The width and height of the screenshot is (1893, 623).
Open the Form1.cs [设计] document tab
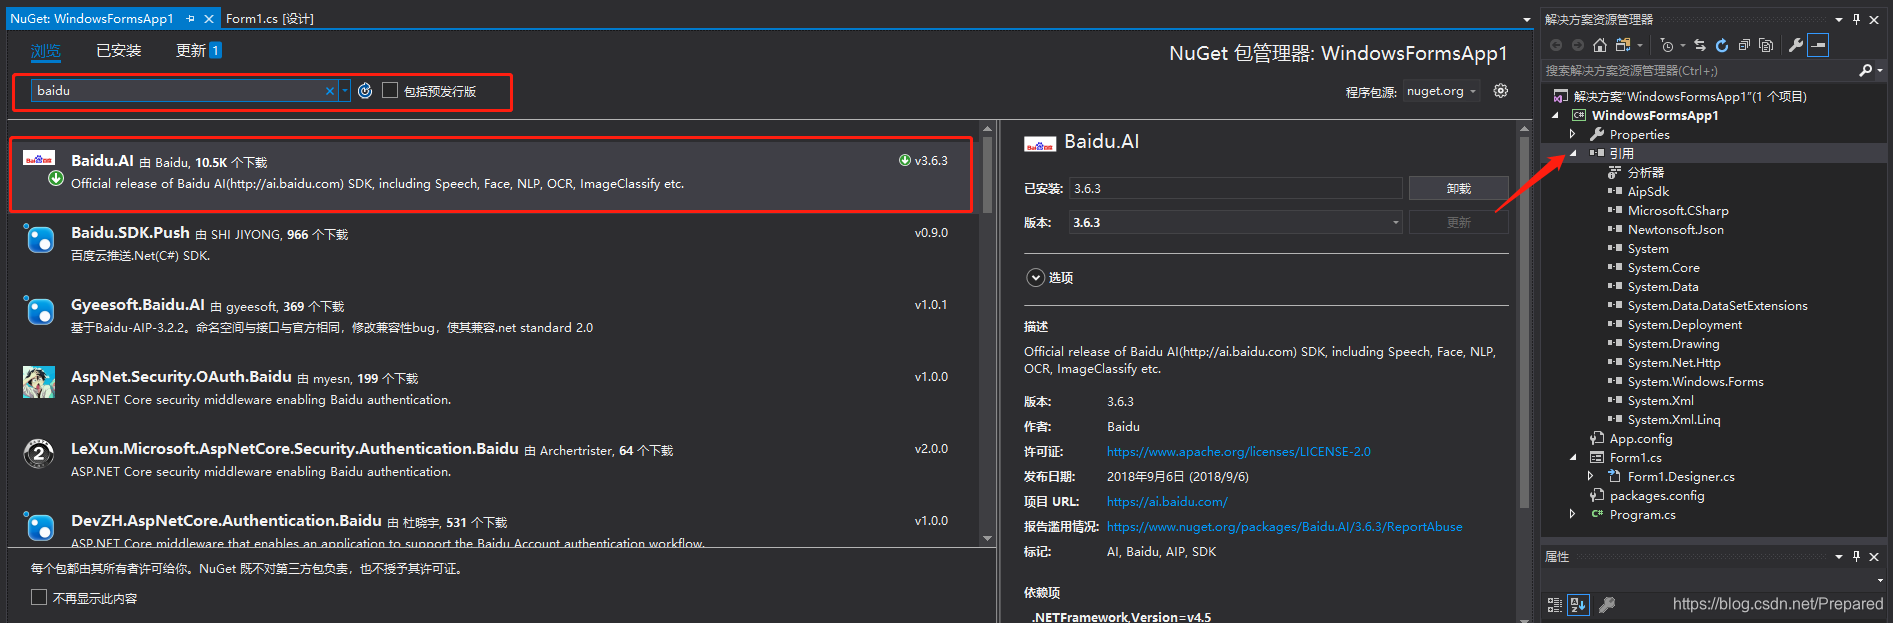coord(269,19)
